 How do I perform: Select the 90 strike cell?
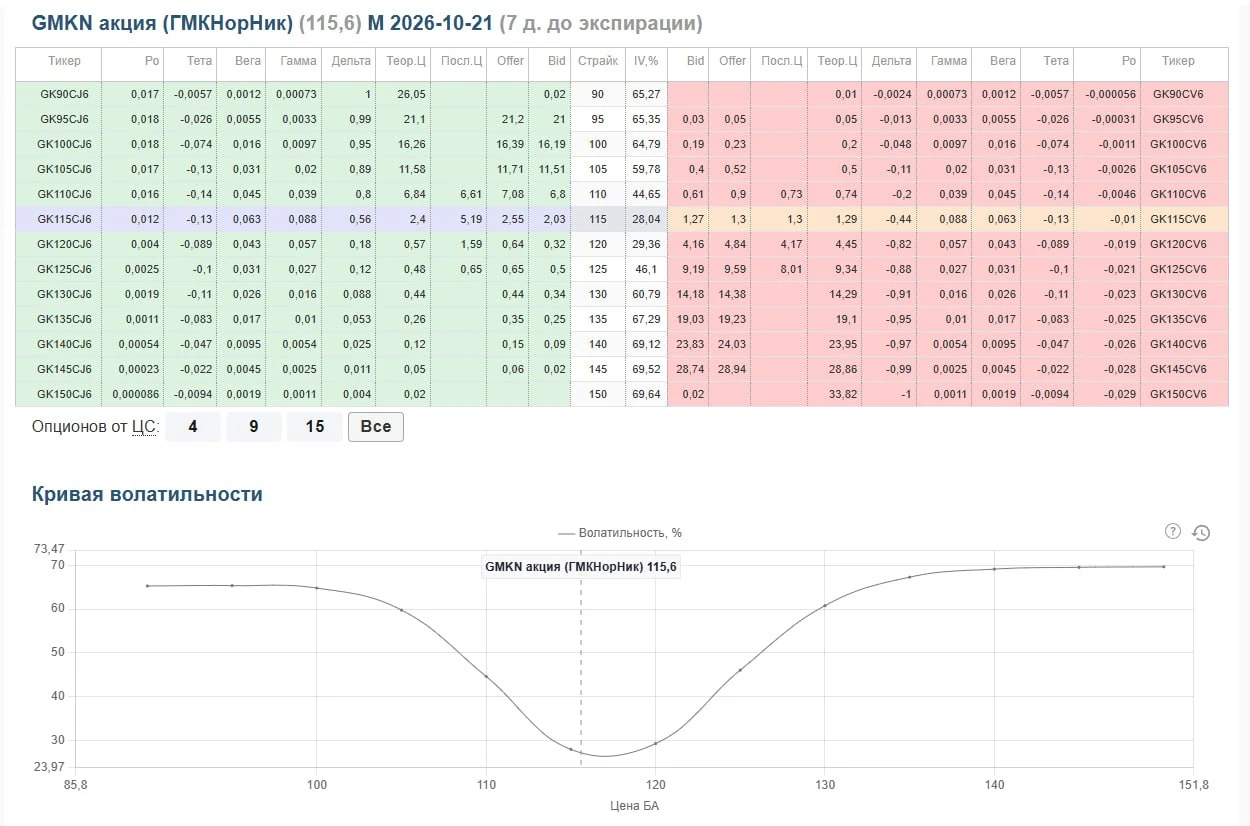598,94
